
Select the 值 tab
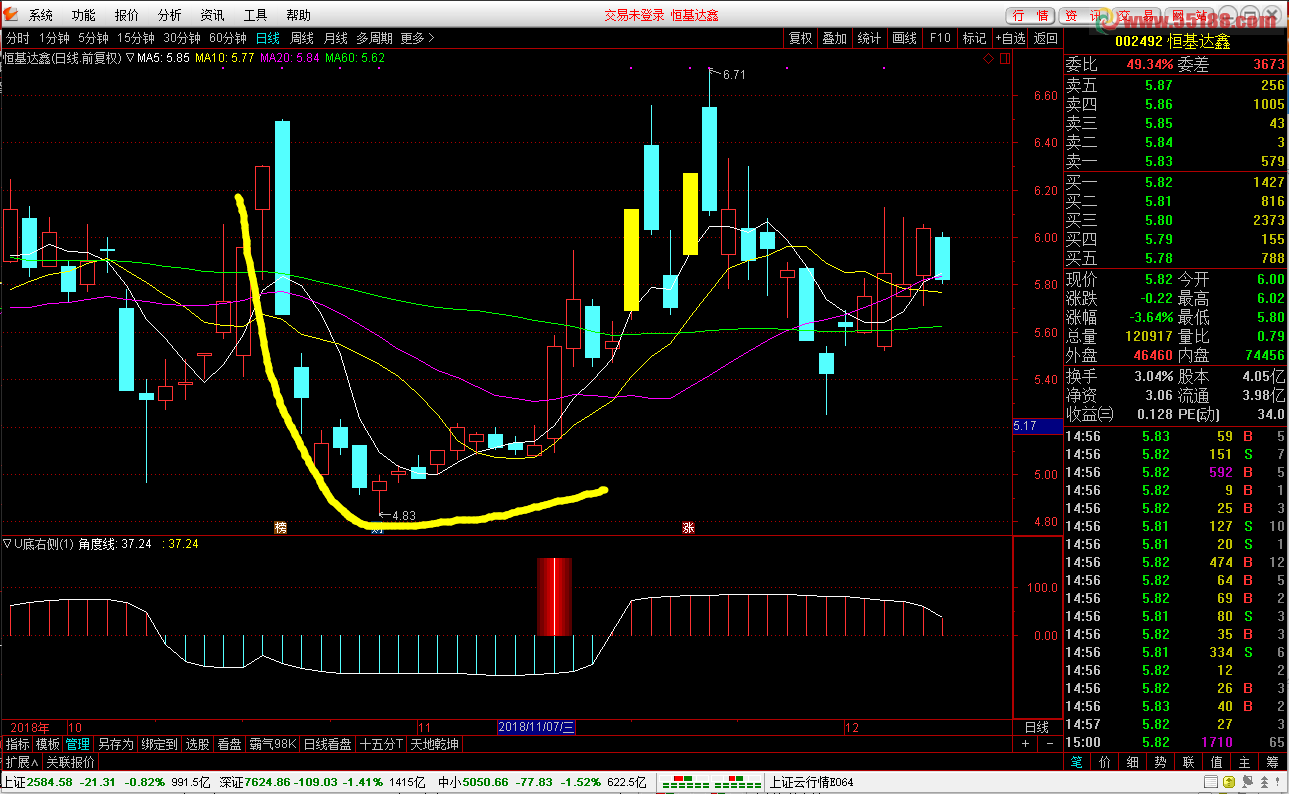click(x=1216, y=762)
